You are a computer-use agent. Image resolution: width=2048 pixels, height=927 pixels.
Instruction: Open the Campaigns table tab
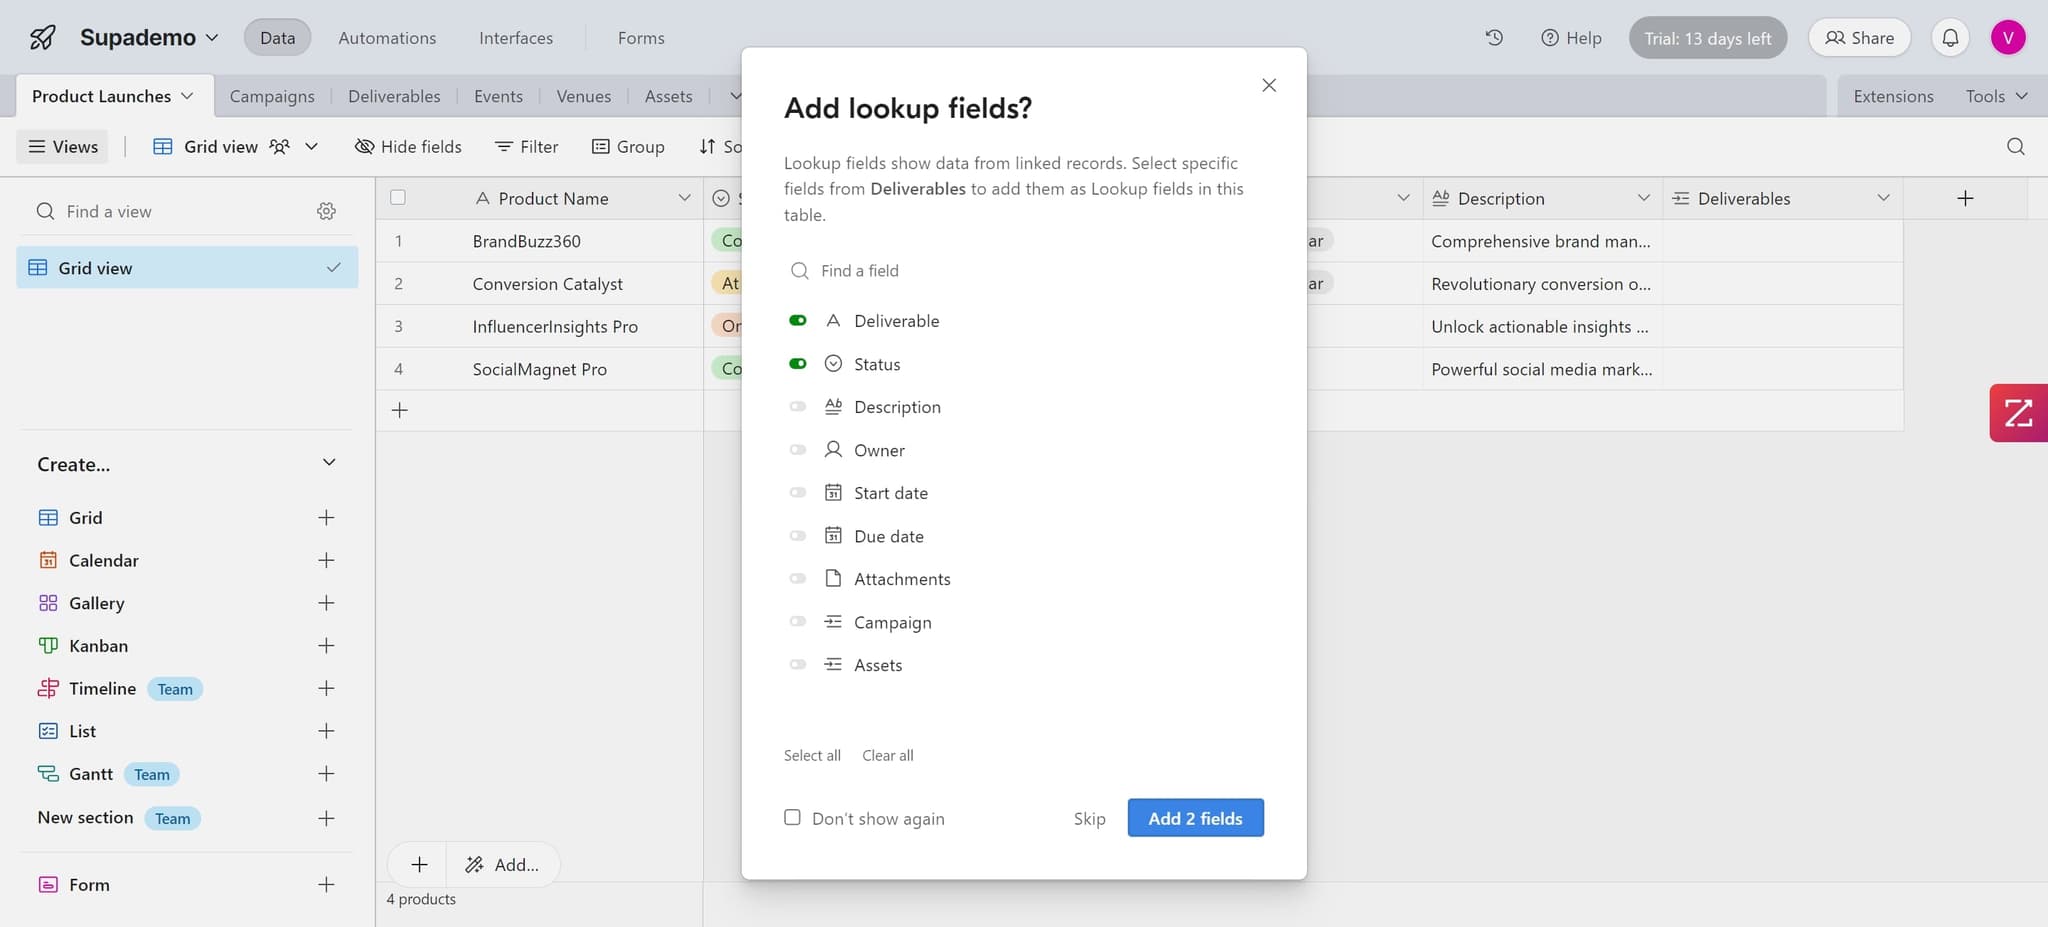272,95
